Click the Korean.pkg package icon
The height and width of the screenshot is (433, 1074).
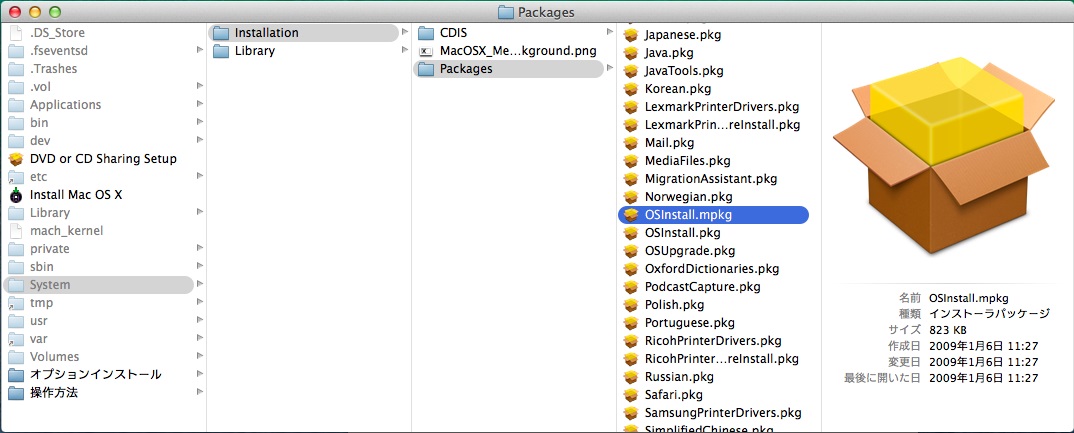click(x=631, y=89)
